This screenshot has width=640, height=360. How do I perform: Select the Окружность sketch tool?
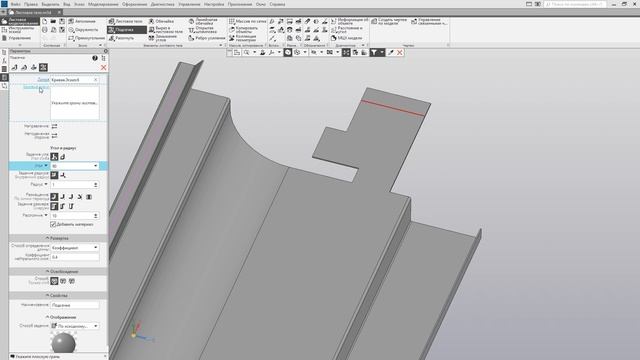click(x=83, y=30)
